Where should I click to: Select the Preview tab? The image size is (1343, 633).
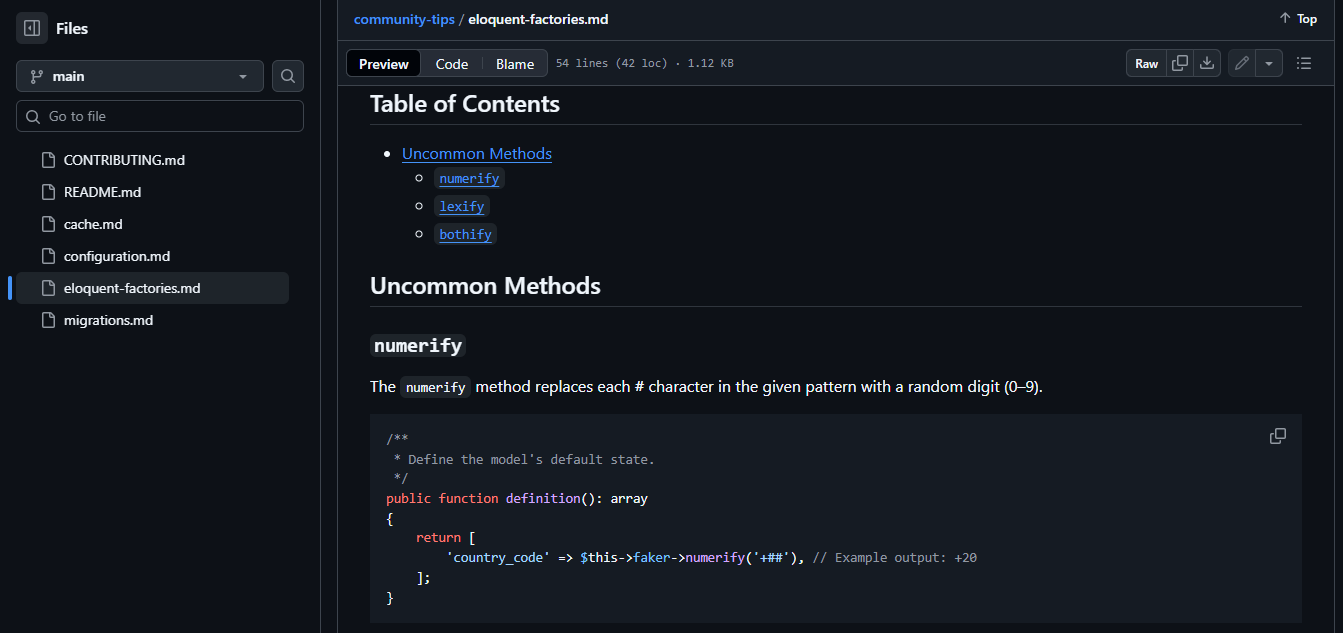click(384, 64)
